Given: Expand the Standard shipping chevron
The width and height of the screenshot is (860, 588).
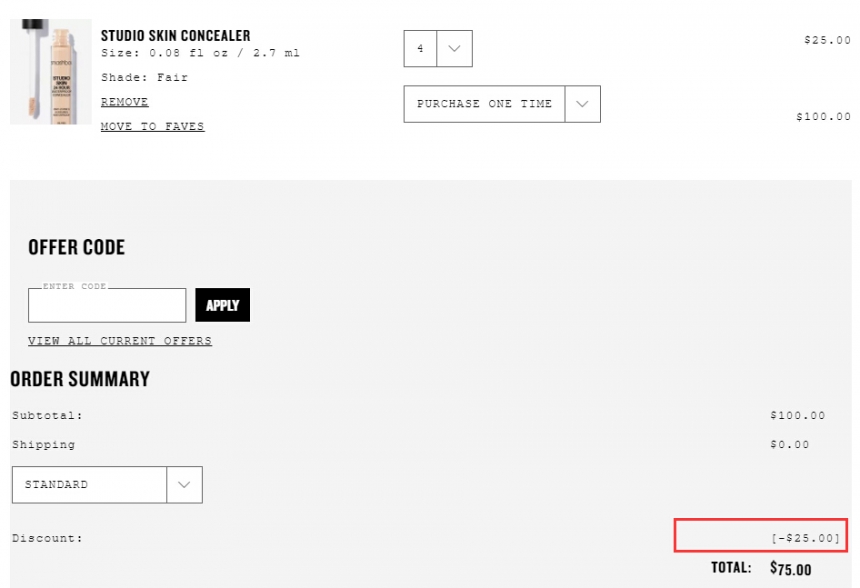Looking at the screenshot, I should coord(184,485).
